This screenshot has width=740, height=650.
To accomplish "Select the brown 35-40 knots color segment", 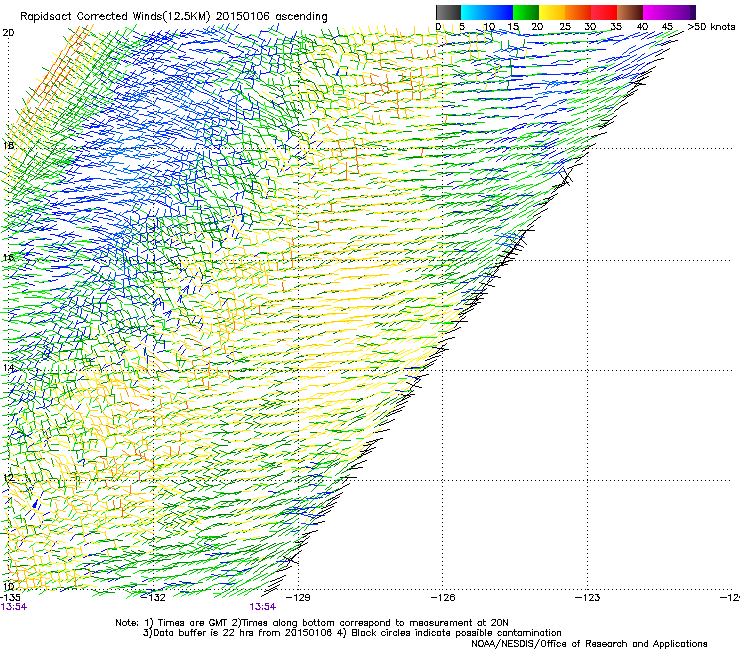I will pyautogui.click(x=630, y=12).
